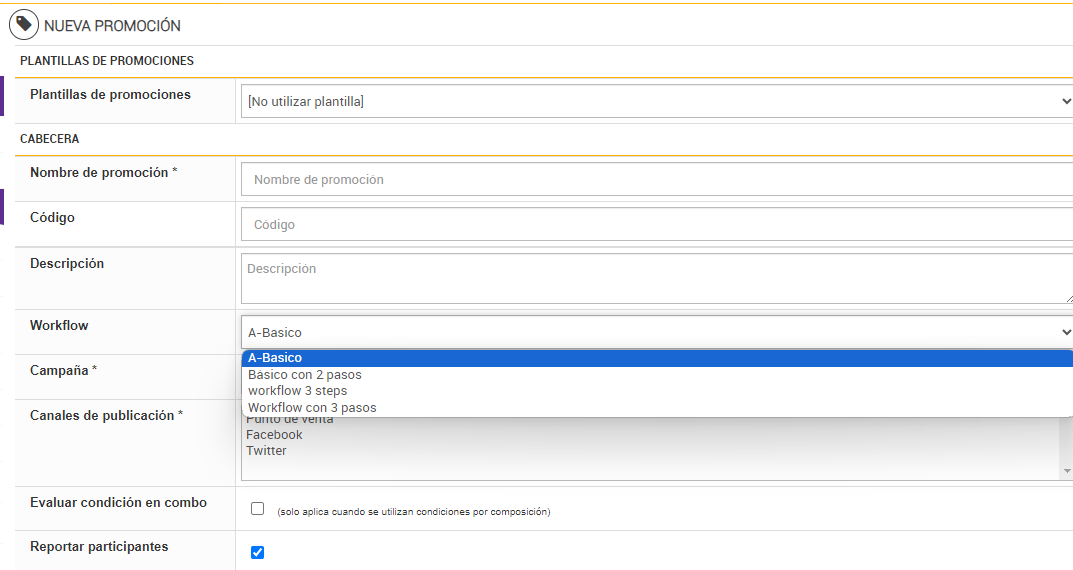Uncheck the Reportar participantes checkbox

coord(257,552)
